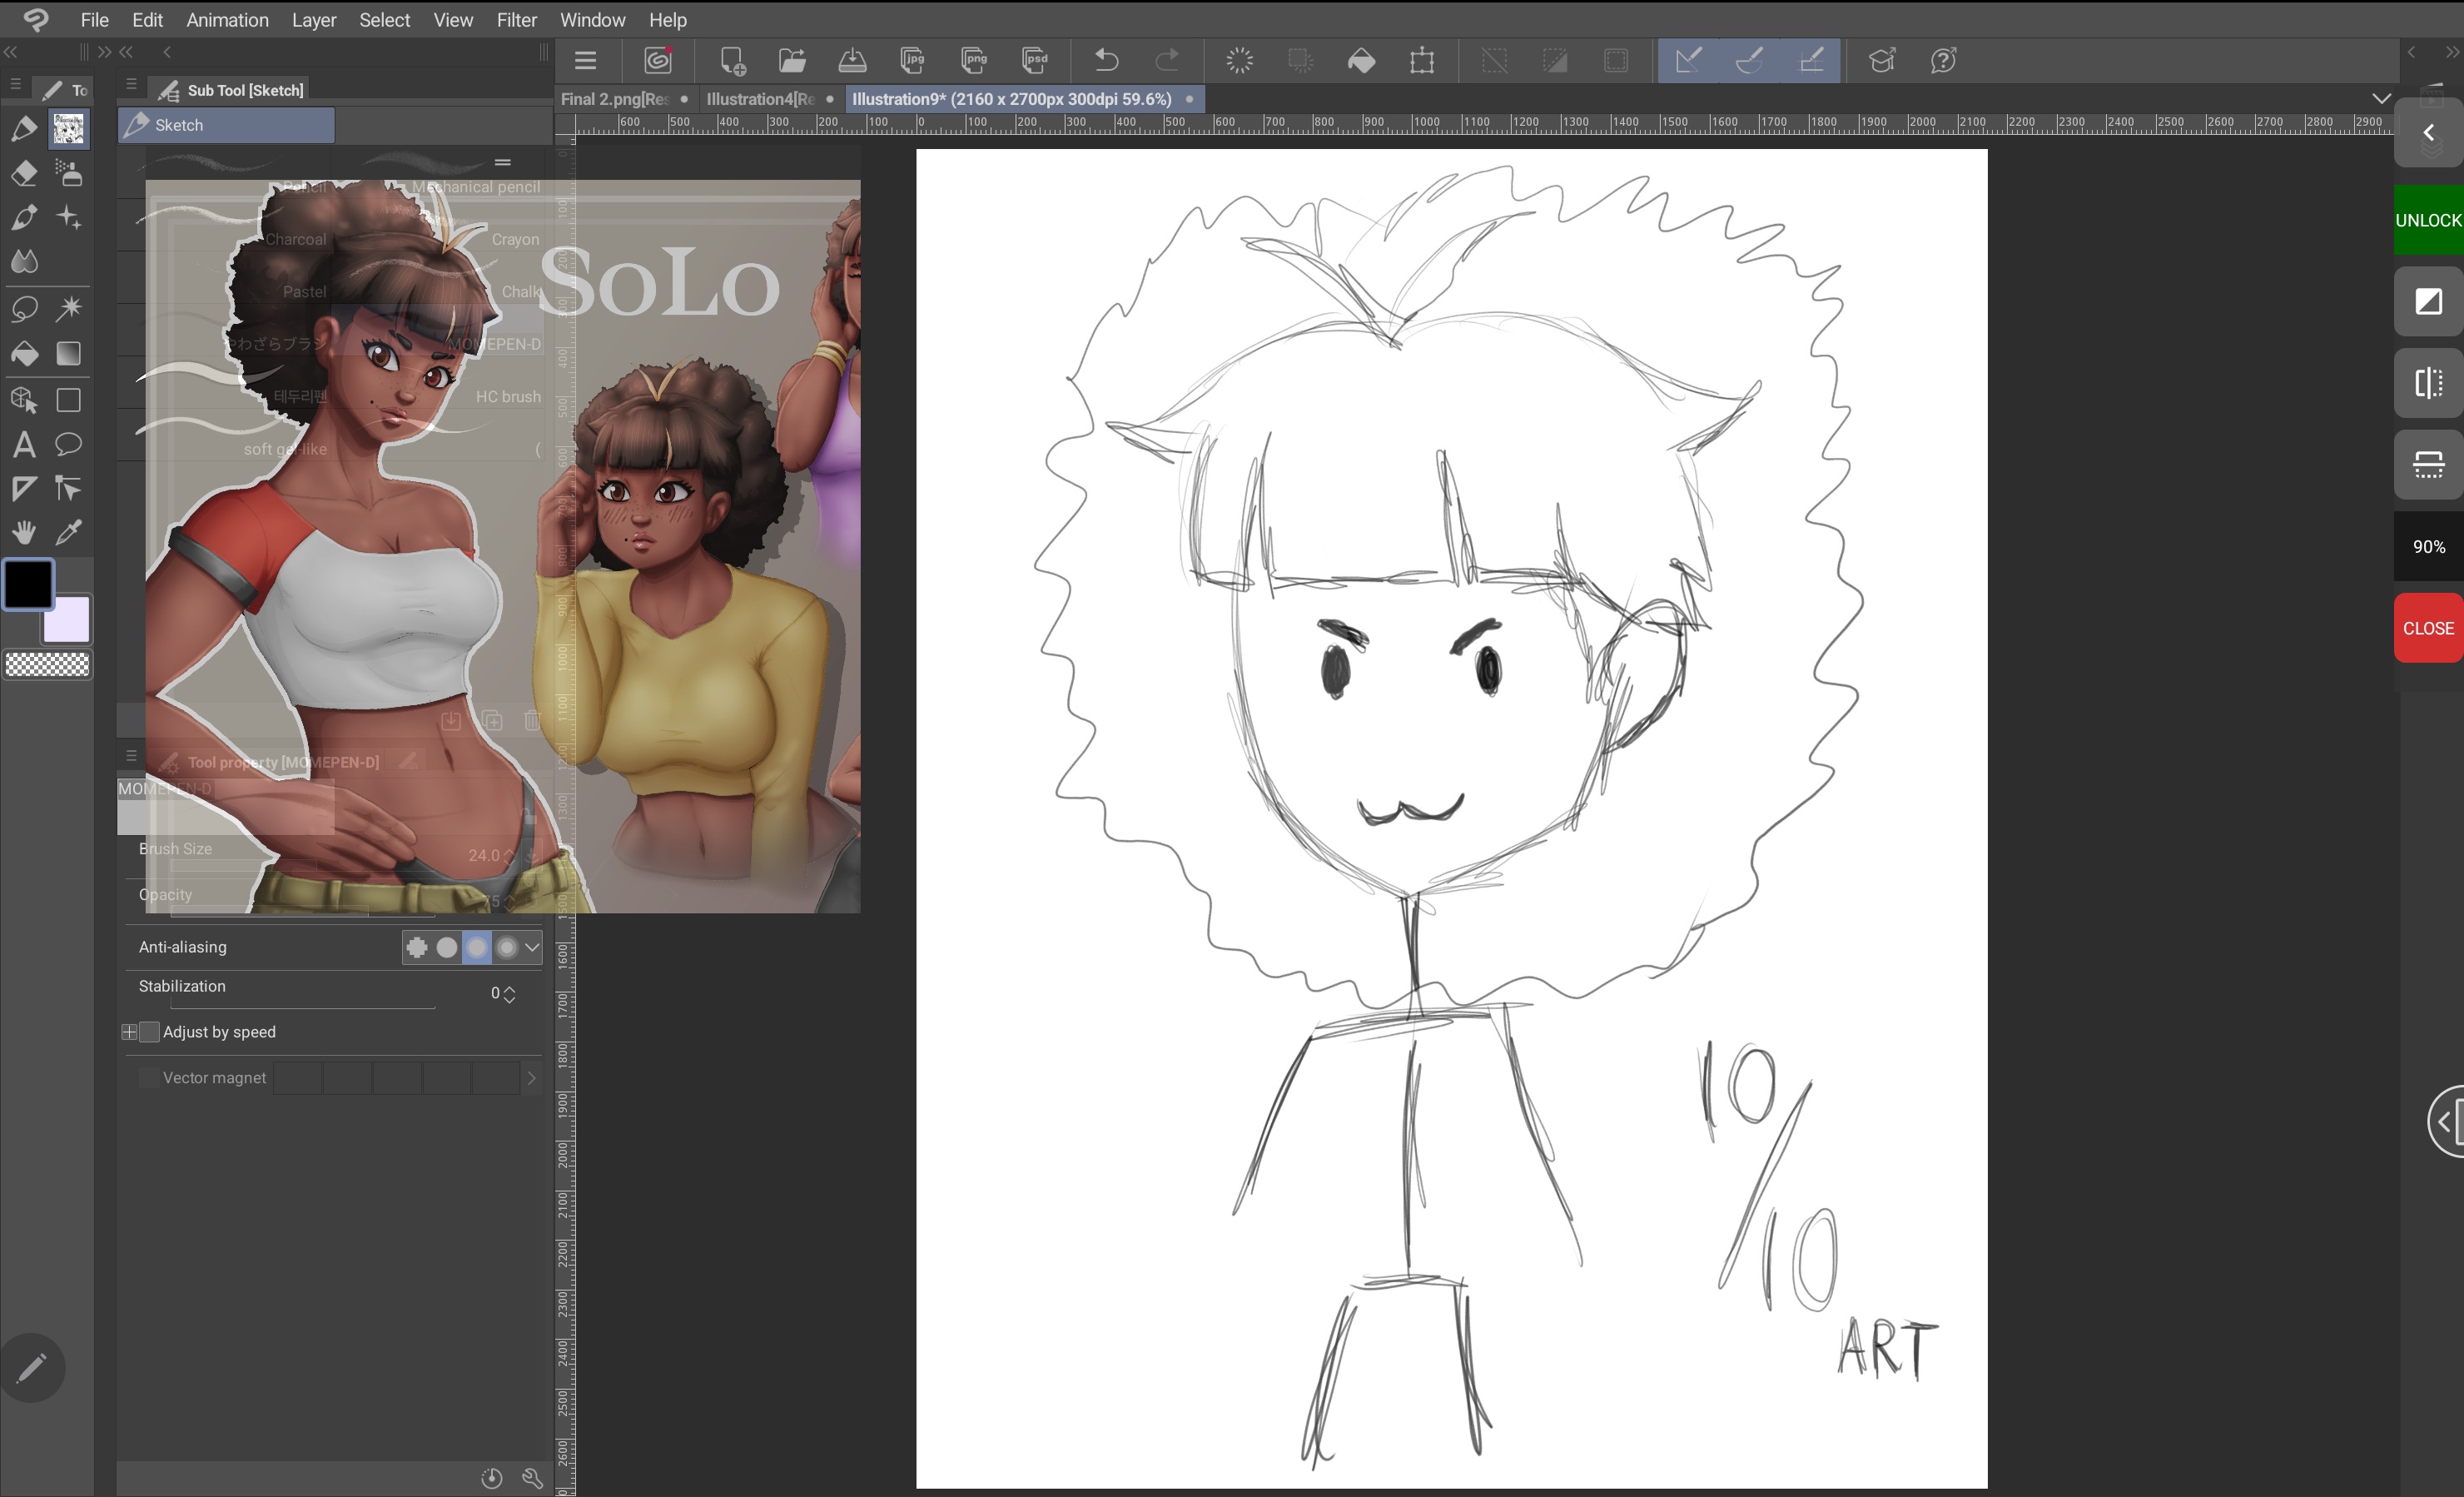Select the Text tool

pos(24,444)
